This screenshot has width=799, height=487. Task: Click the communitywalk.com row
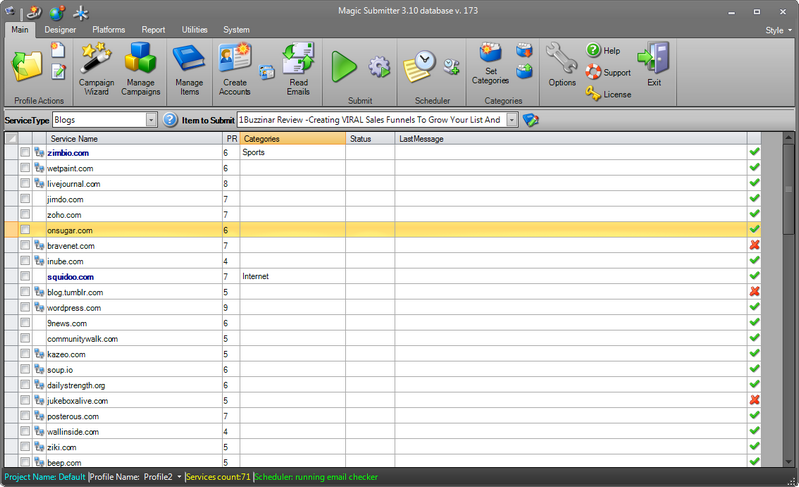(x=383, y=338)
